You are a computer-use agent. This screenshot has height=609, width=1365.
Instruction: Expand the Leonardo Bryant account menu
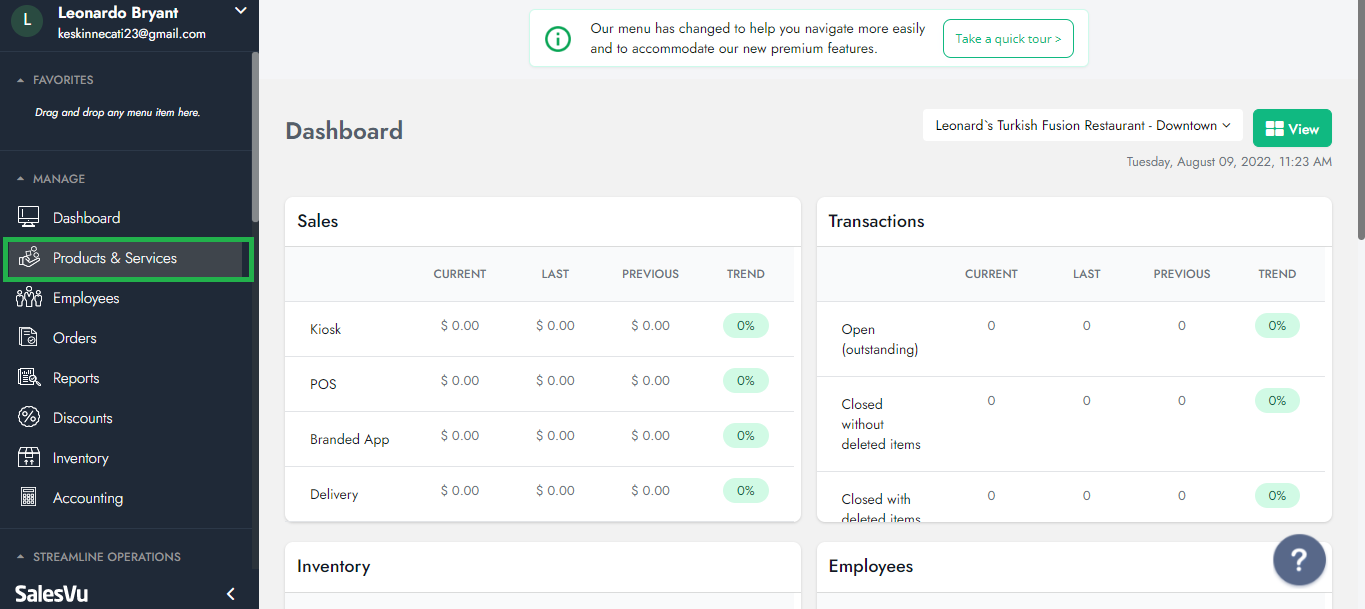pyautogui.click(x=239, y=11)
